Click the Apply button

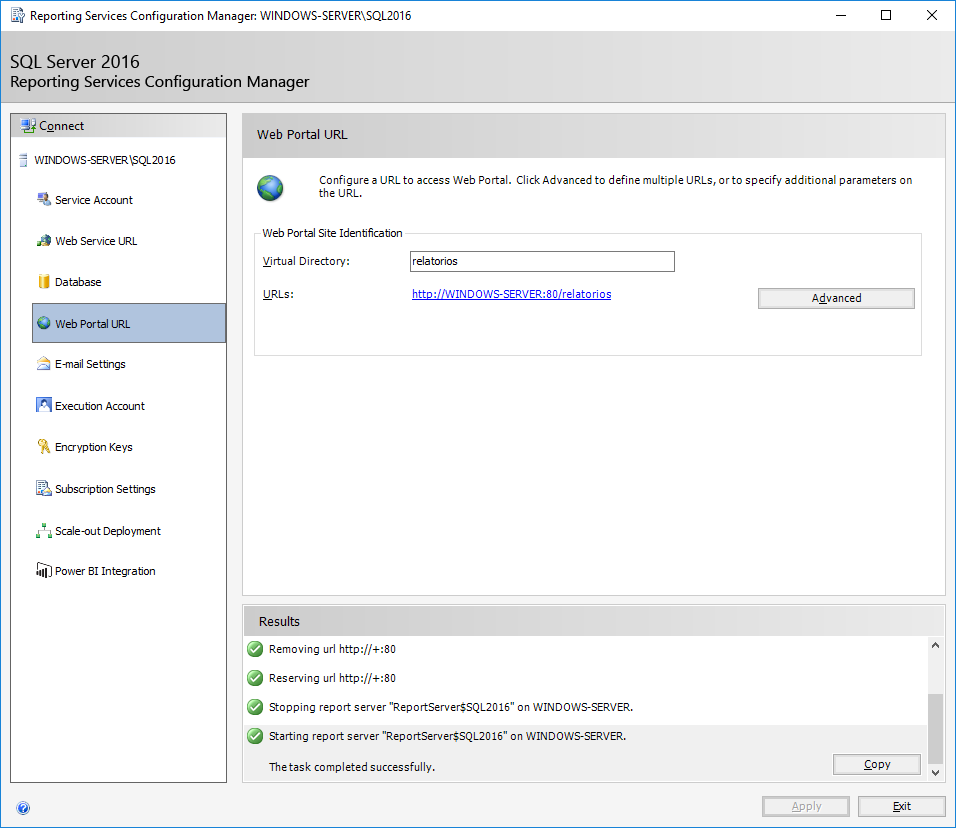point(806,806)
